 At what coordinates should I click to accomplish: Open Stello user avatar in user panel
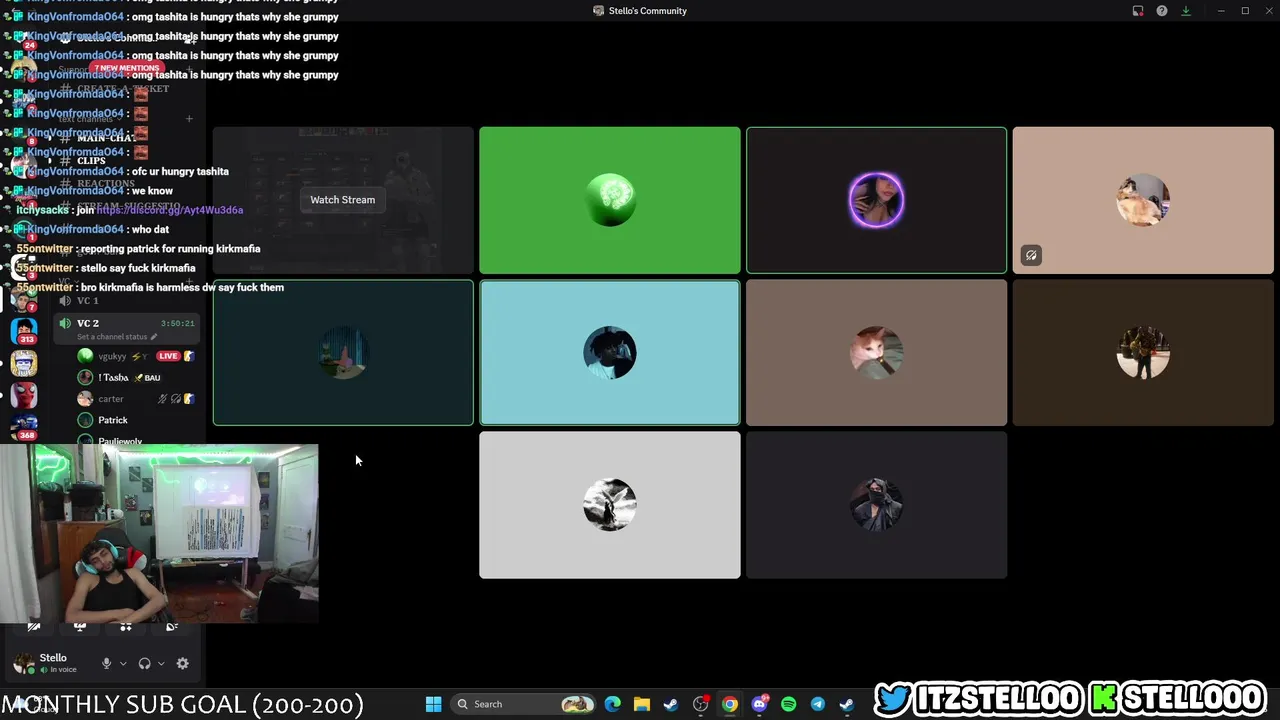coord(24,664)
